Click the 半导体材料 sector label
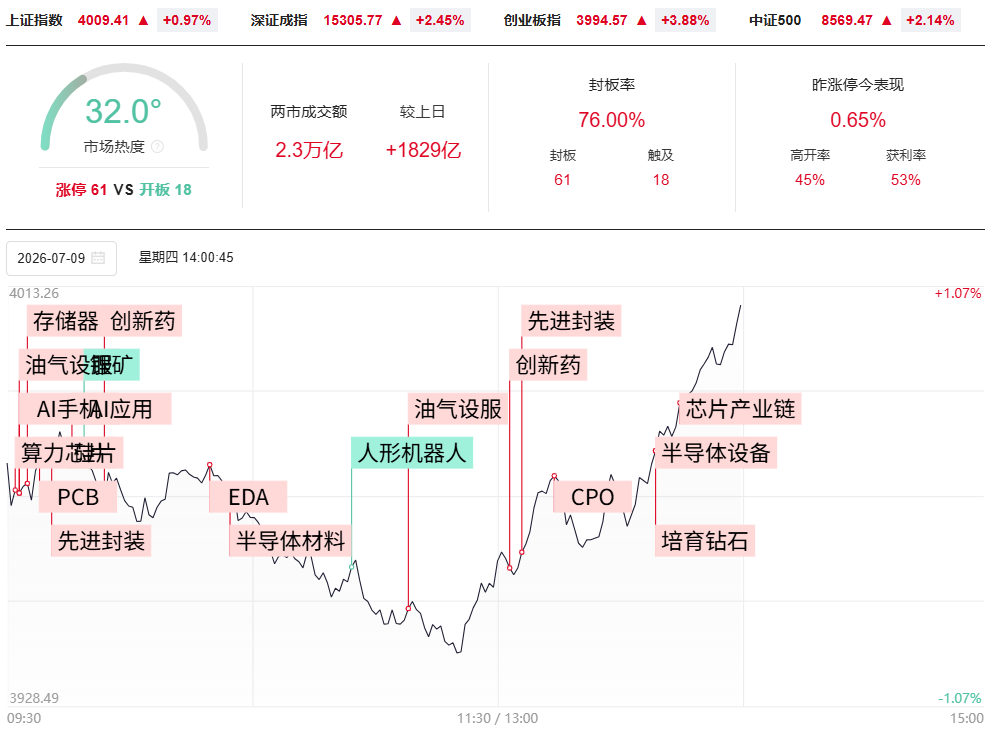This screenshot has height=740, width=994. [x=290, y=541]
